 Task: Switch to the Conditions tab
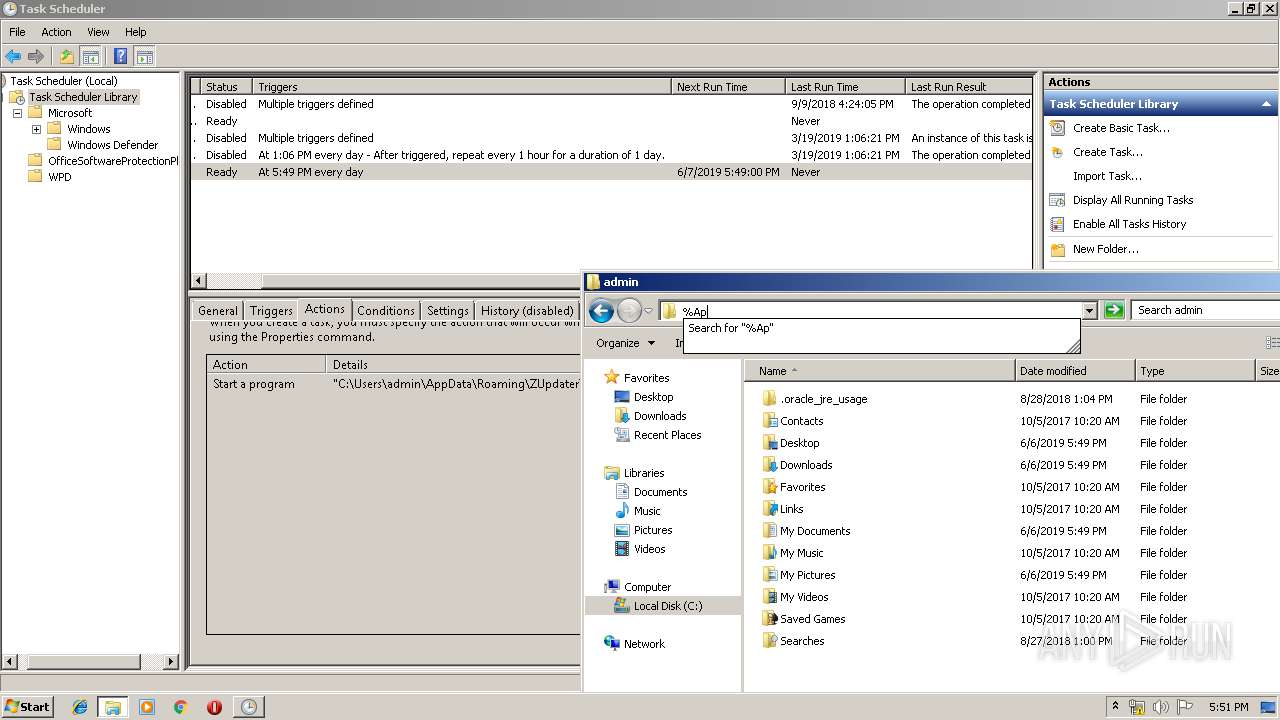[385, 311]
